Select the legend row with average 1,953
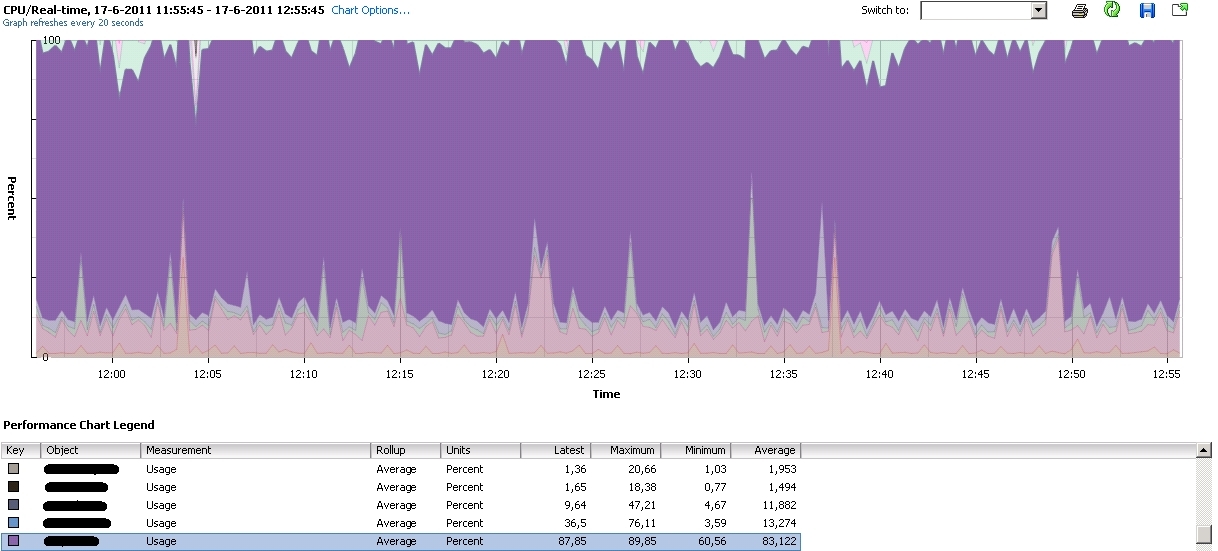1218x551 pixels. [400, 469]
